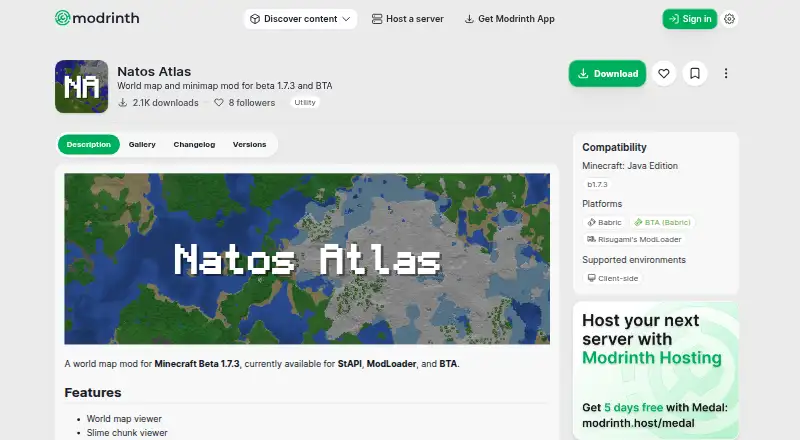Image resolution: width=800 pixels, height=440 pixels.
Task: Click the chevron on Discover content
Action: click(x=346, y=19)
